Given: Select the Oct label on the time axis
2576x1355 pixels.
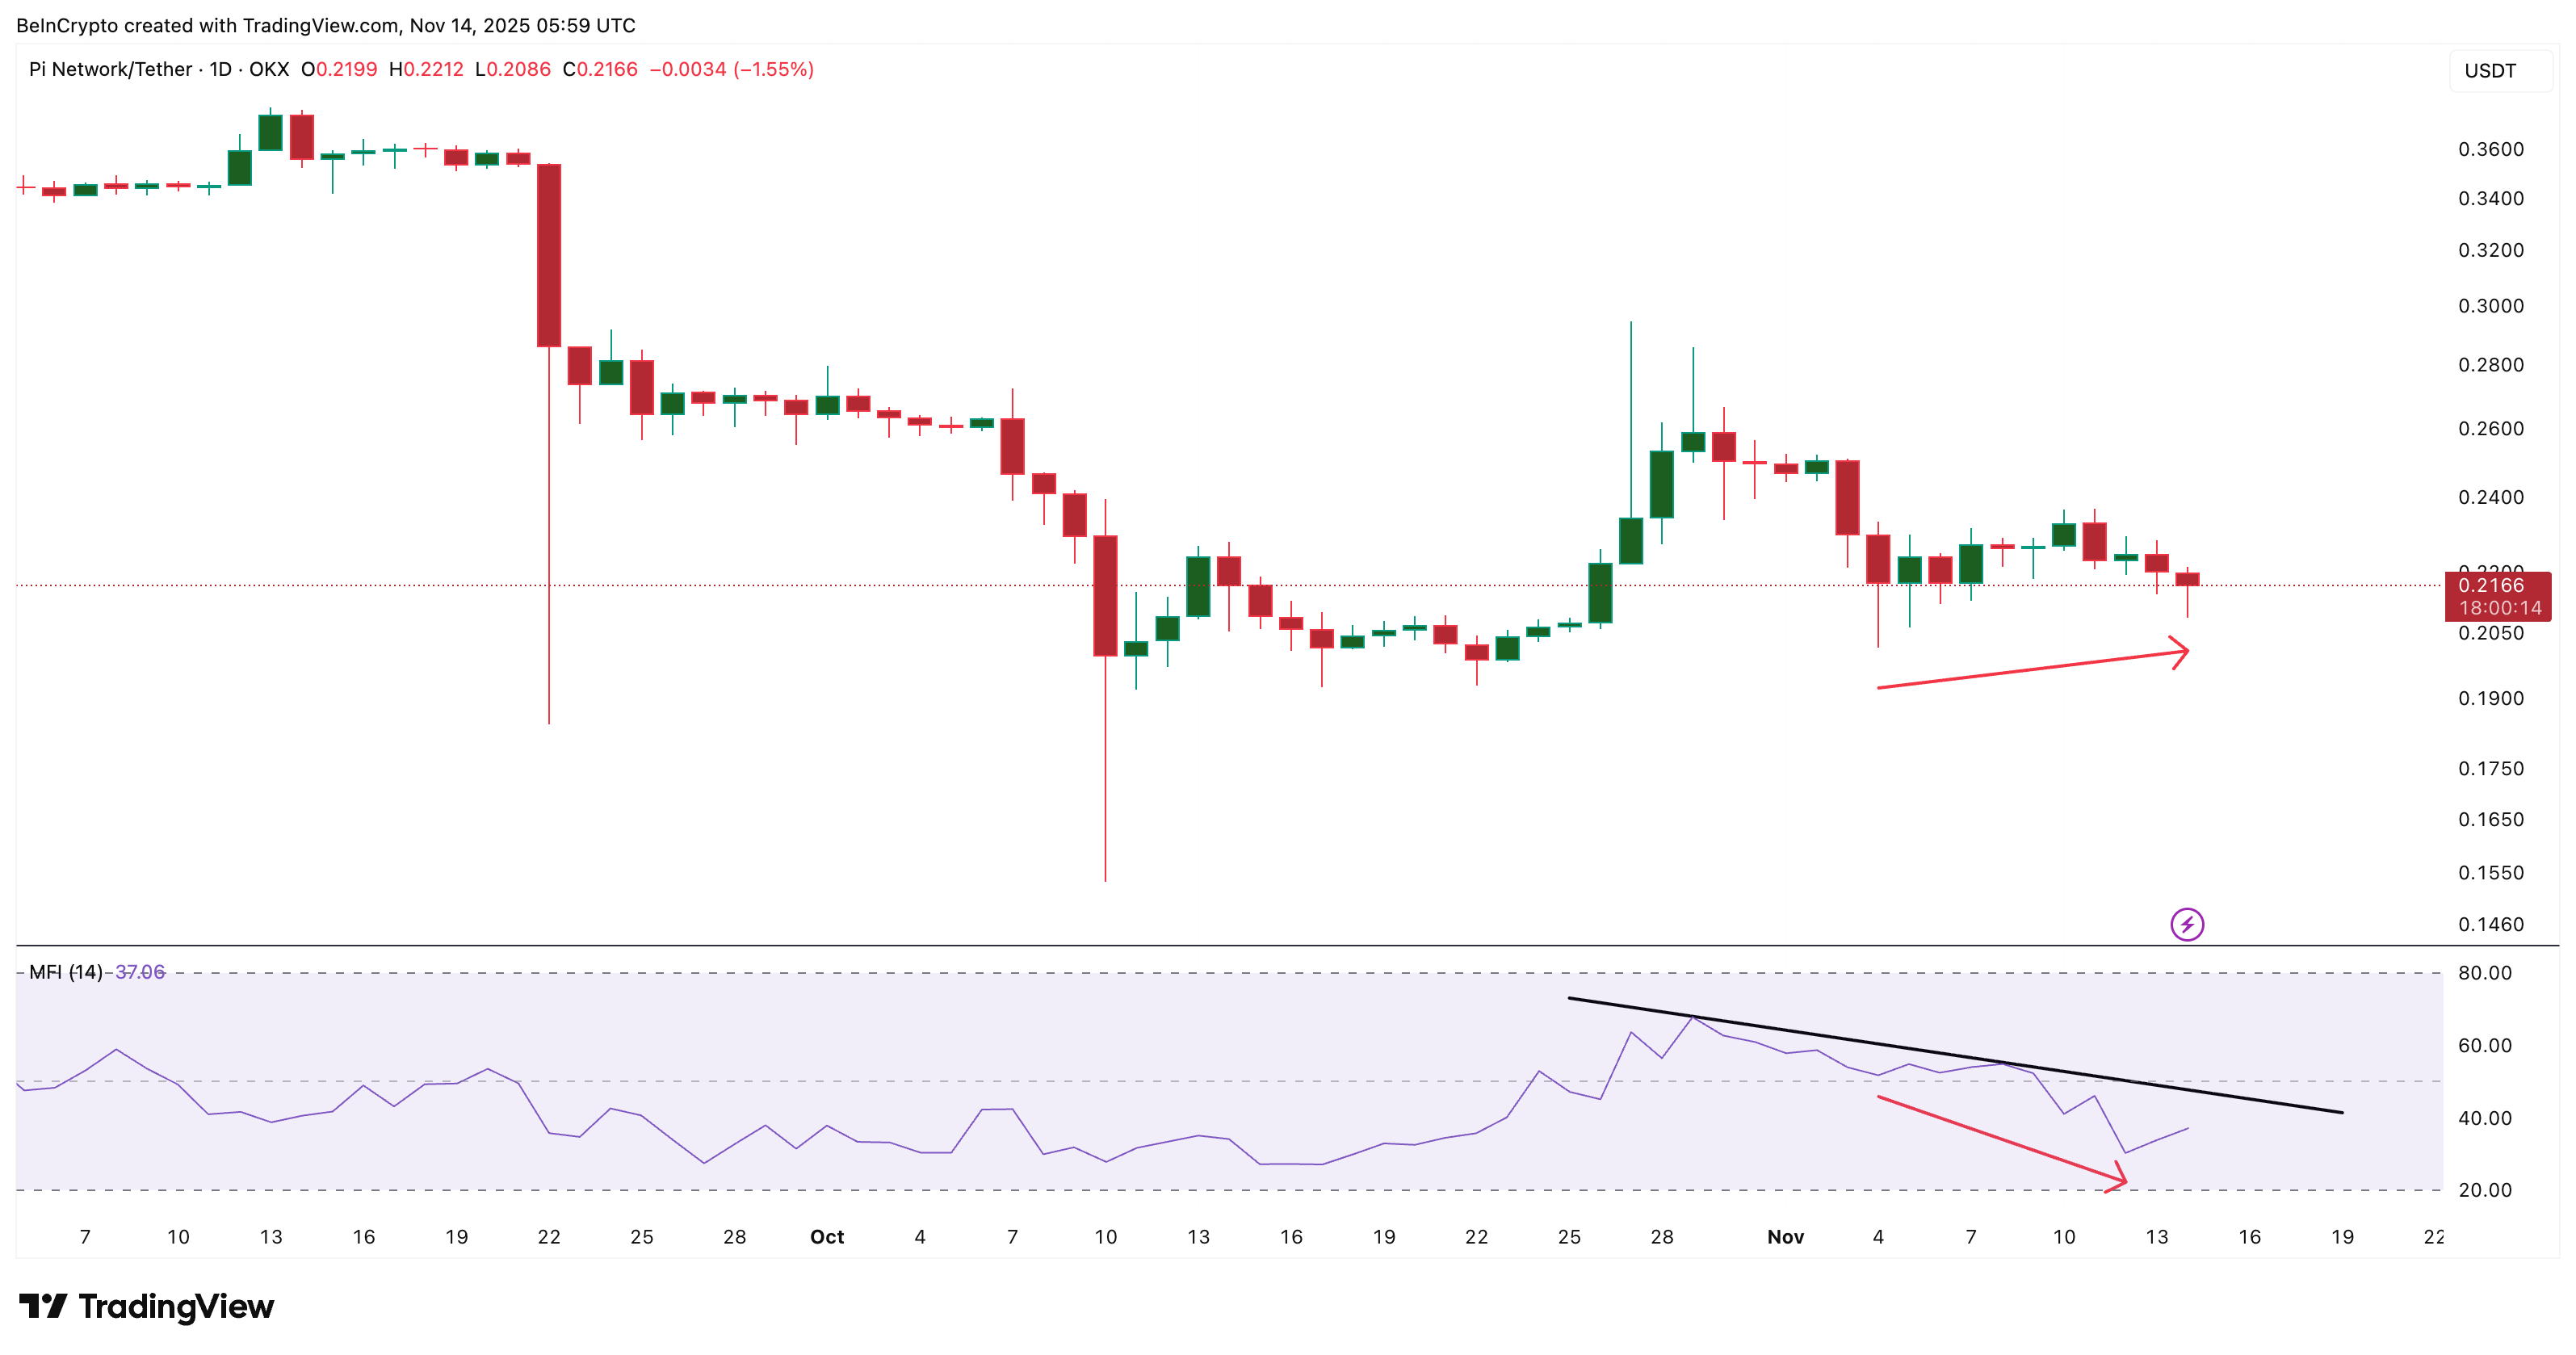Looking at the screenshot, I should click(x=827, y=1236).
